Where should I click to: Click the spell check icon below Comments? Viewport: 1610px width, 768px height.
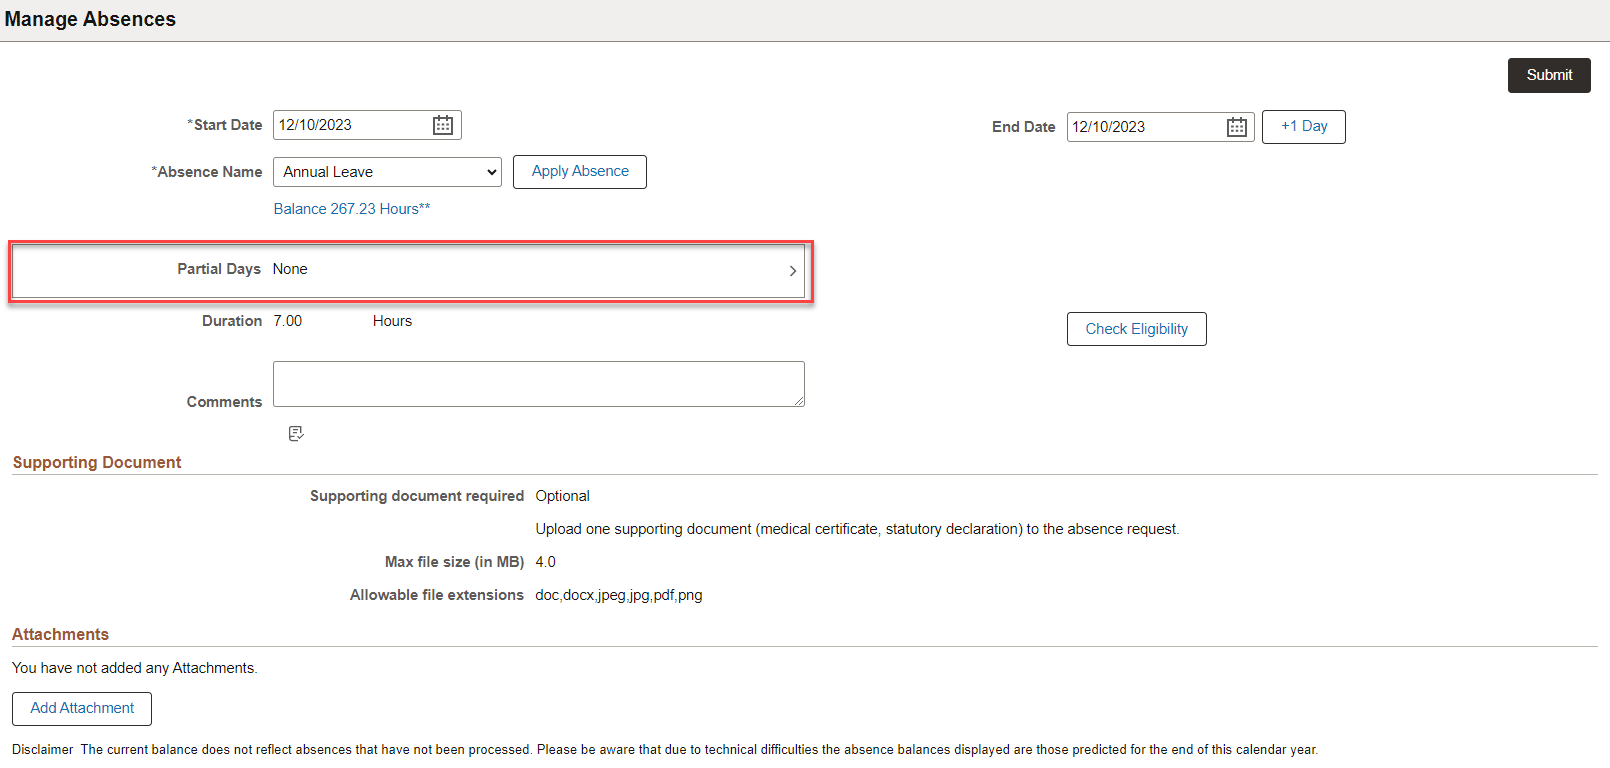[x=296, y=433]
